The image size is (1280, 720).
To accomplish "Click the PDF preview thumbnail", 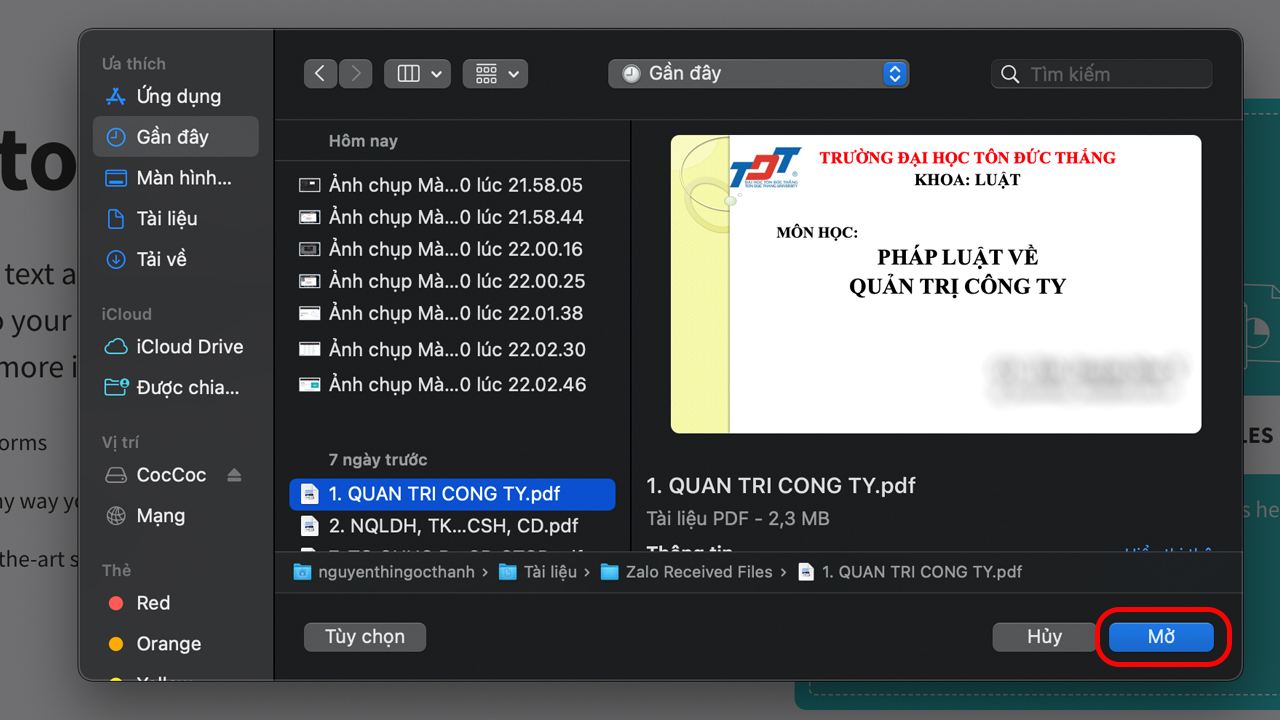I will click(x=936, y=284).
